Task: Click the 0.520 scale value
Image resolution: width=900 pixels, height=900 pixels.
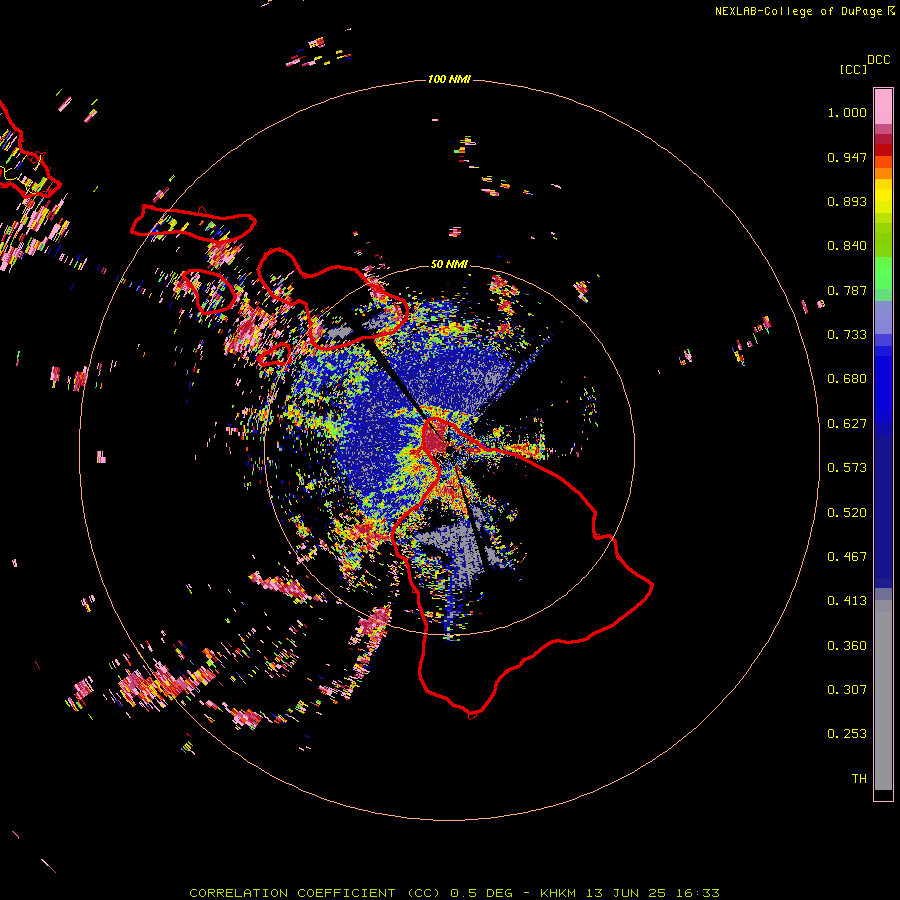Action: [847, 513]
